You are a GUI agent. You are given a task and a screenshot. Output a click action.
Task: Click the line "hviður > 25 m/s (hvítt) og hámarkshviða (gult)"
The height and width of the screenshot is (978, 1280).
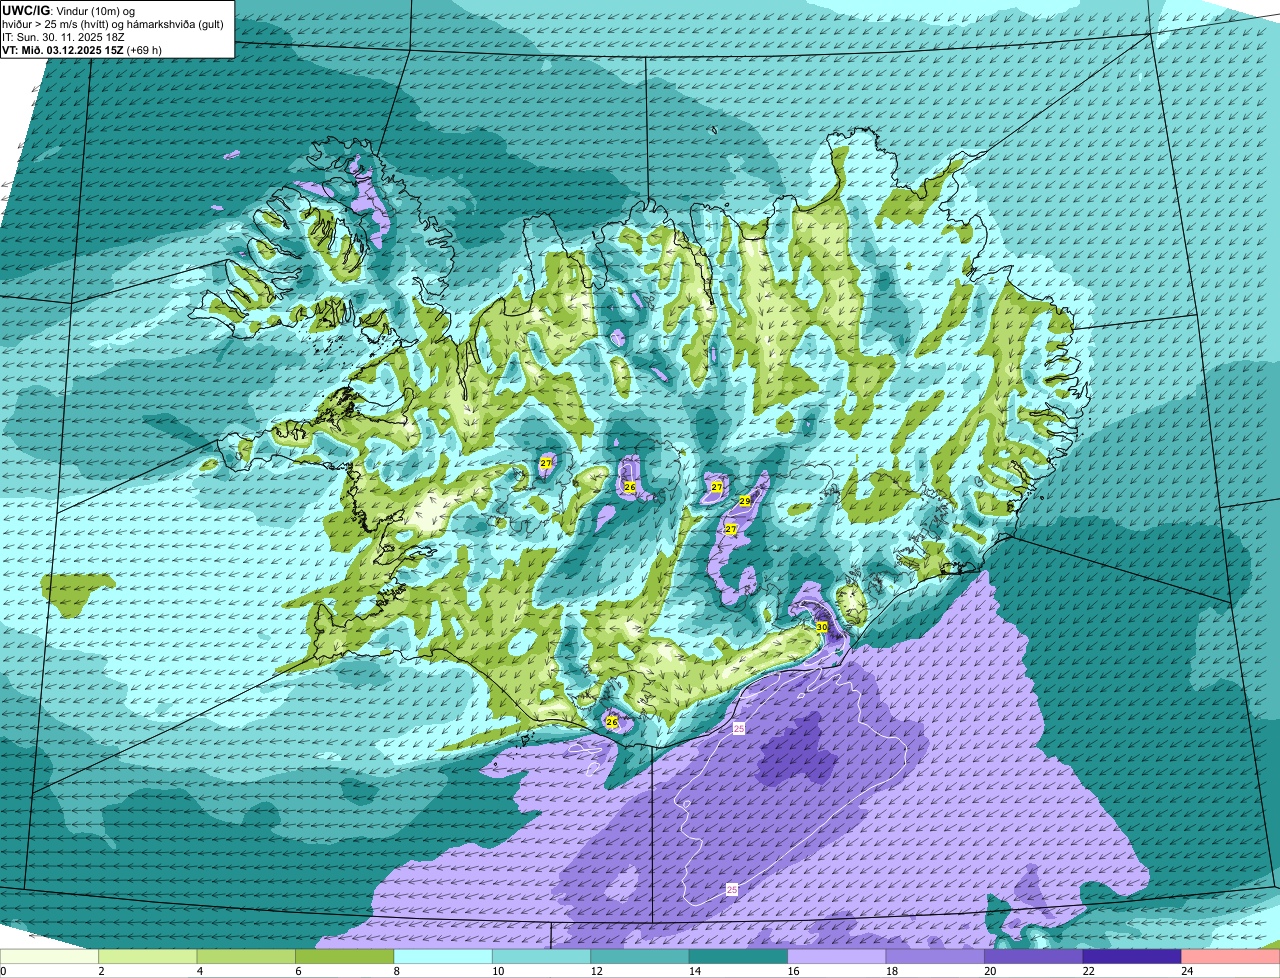coord(113,23)
